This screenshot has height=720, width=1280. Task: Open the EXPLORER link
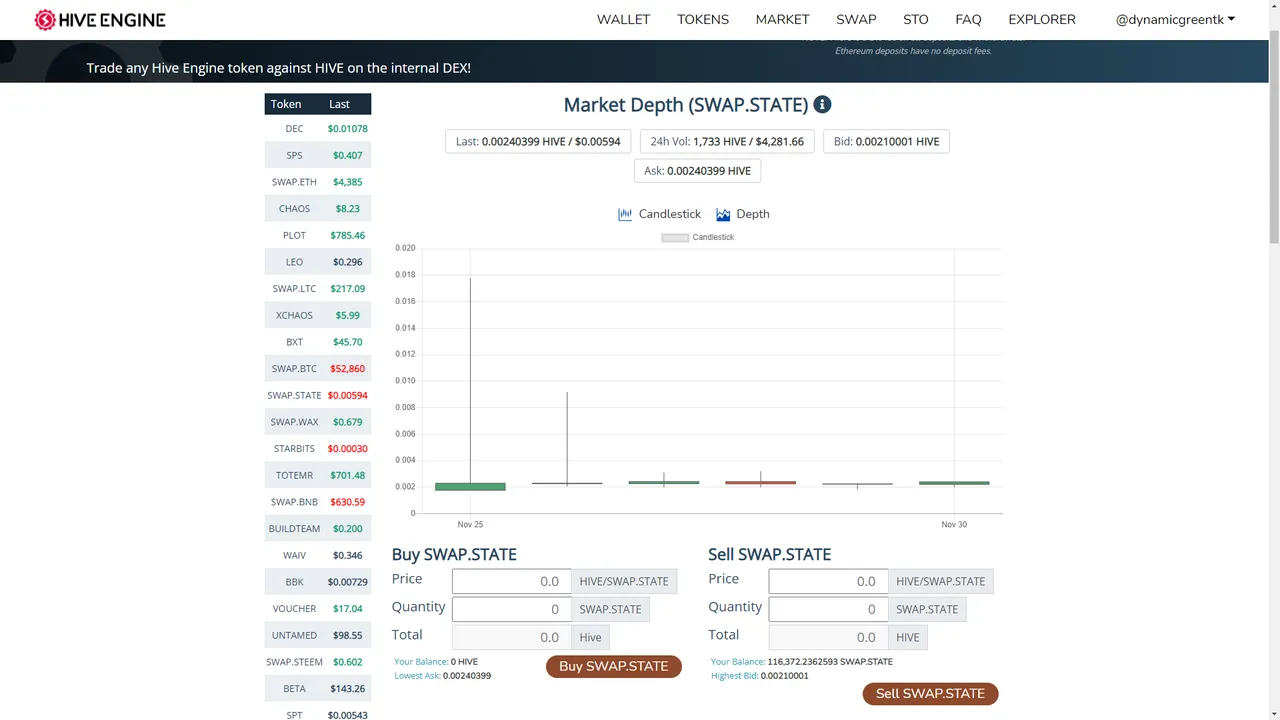1042,19
